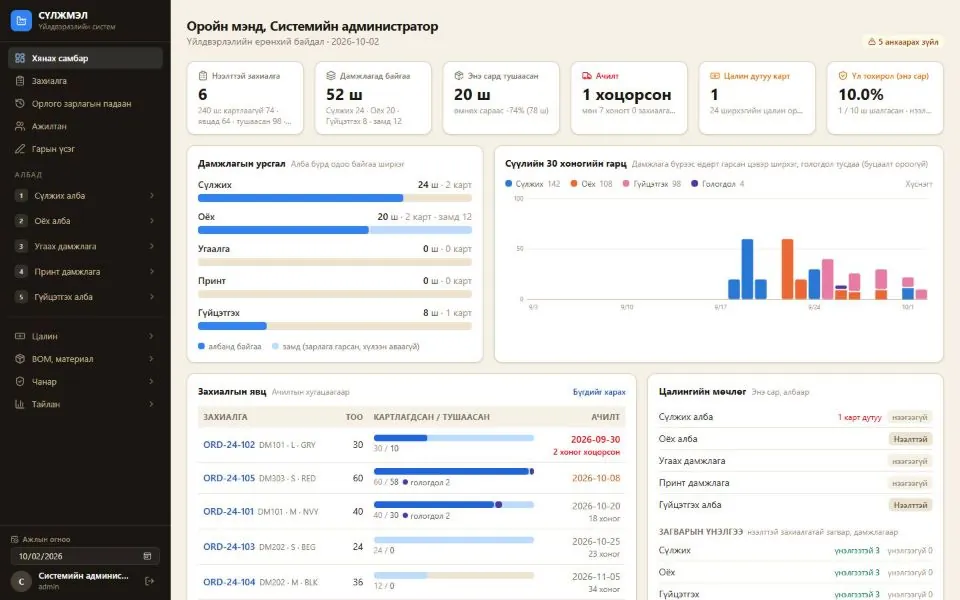This screenshot has height=600, width=960.
Task: Click the number 3 badge for Угаах дамжлага
Action: coord(21,246)
